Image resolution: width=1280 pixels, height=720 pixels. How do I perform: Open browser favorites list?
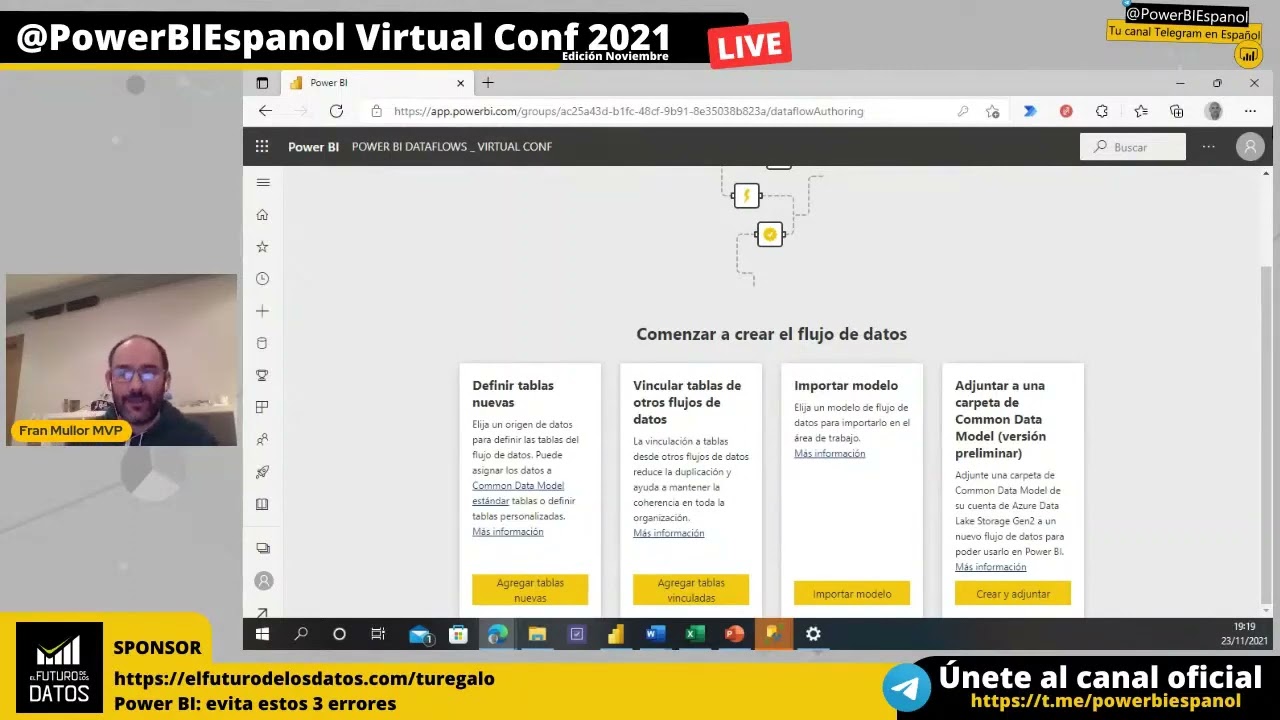coord(1140,111)
